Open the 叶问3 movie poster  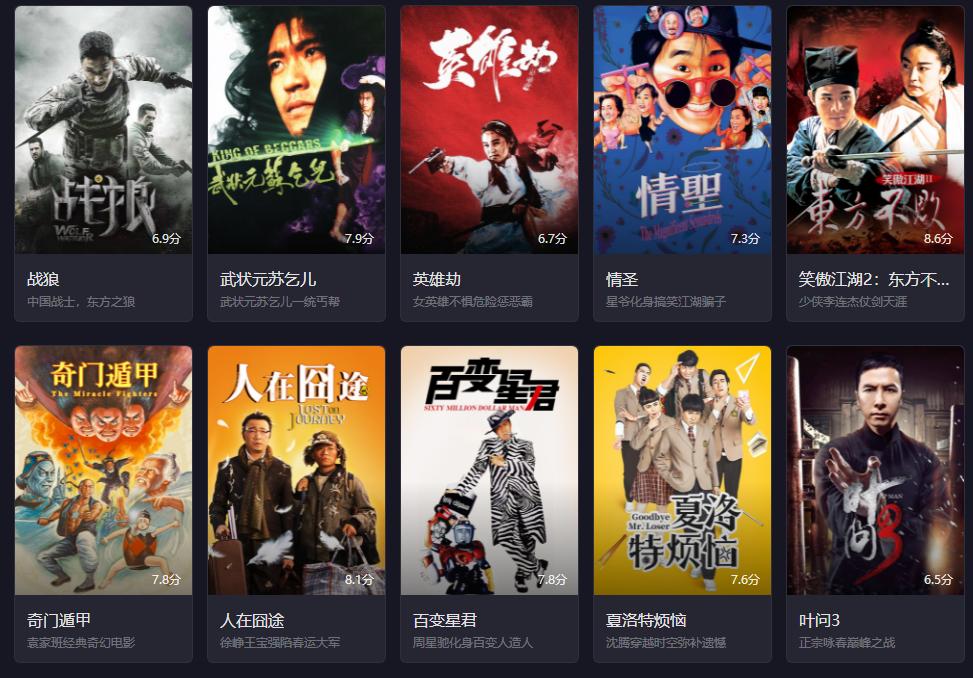[x=876, y=470]
